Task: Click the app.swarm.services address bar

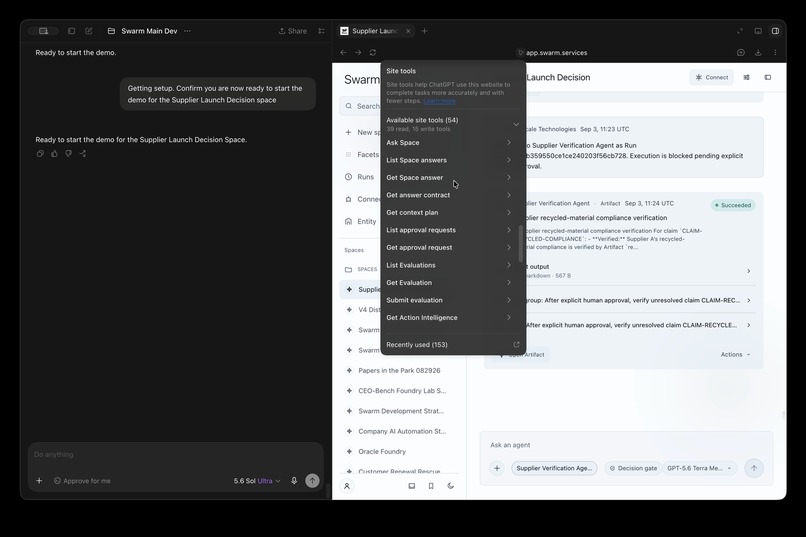Action: [556, 52]
